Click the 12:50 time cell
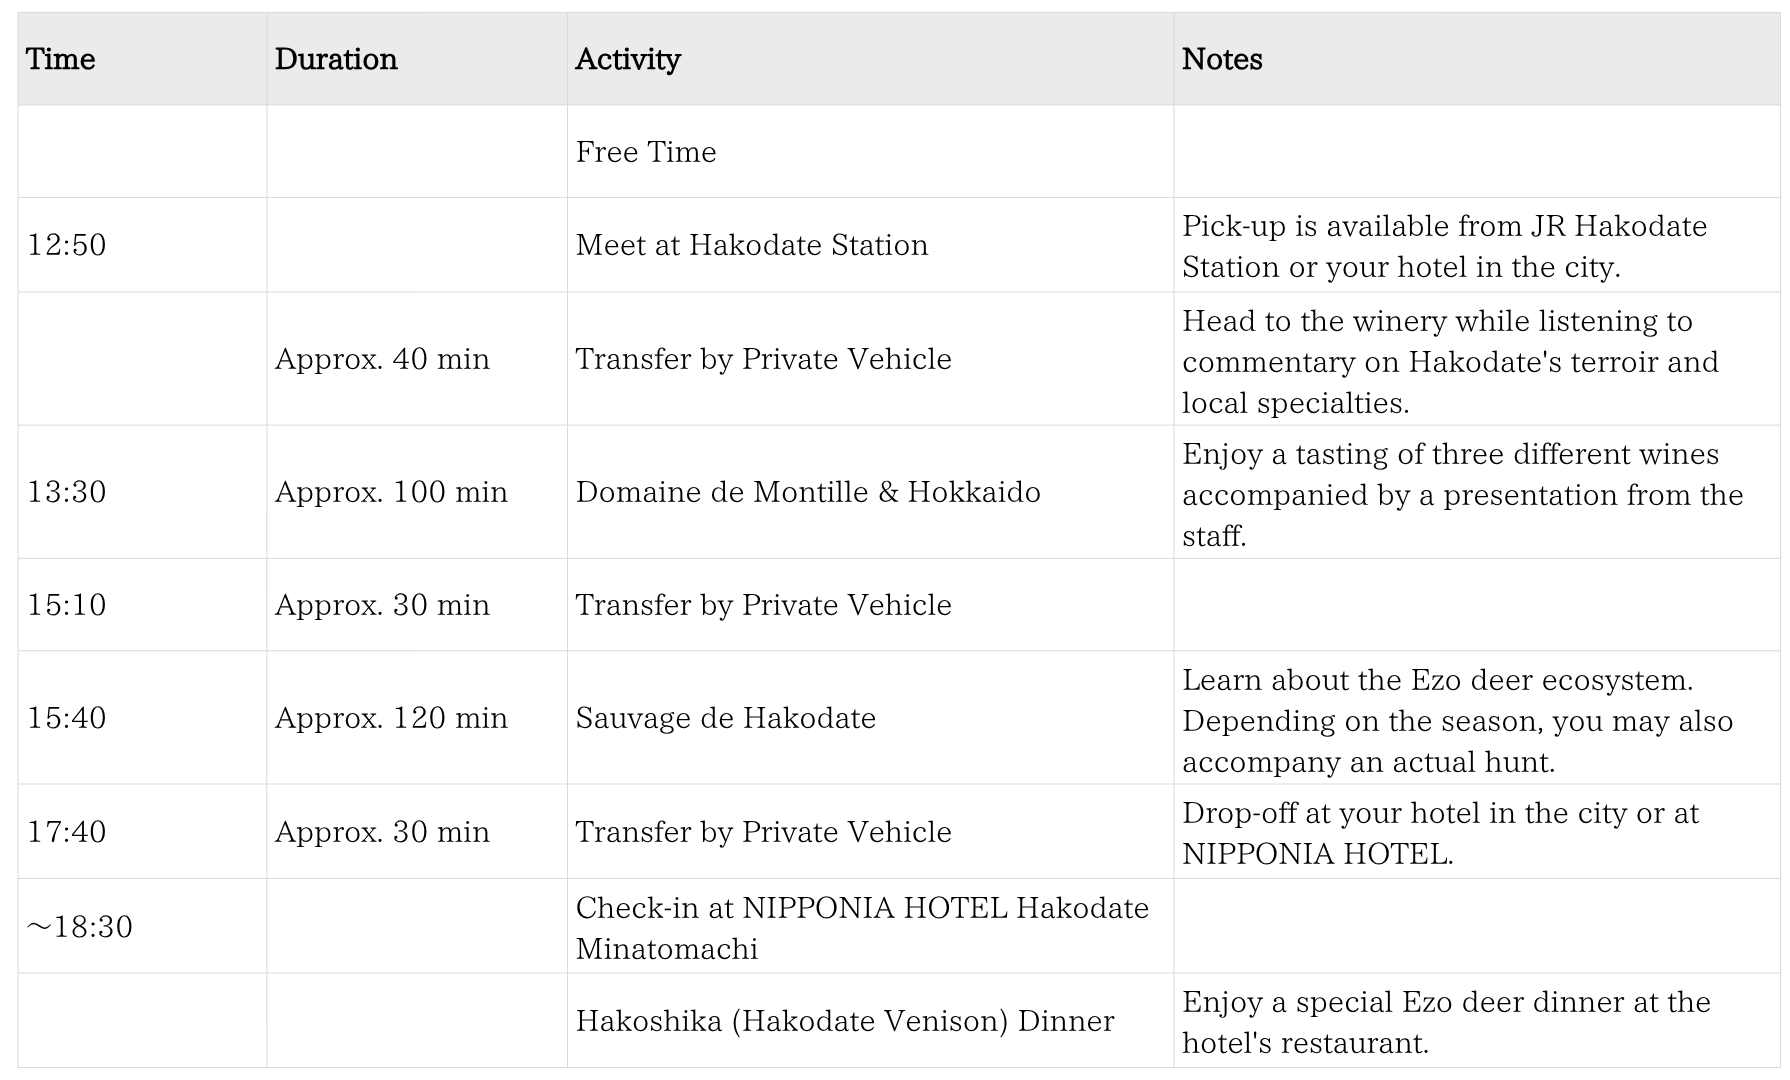The height and width of the screenshot is (1080, 1790). [x=67, y=245]
